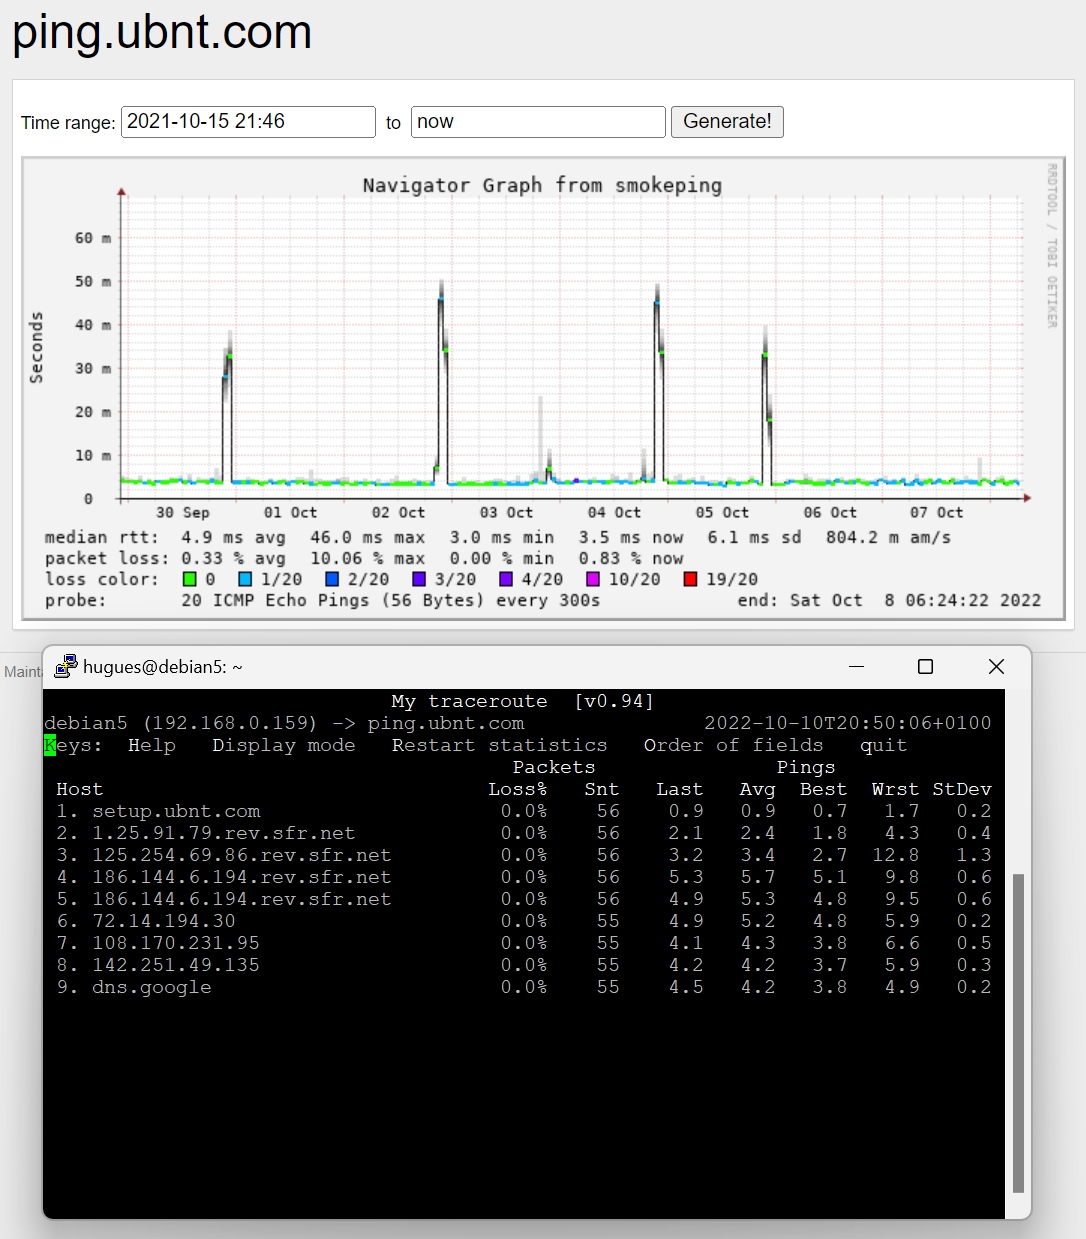Click host 72.14.194.30 in hop list
This screenshot has width=1086, height=1239.
point(164,921)
